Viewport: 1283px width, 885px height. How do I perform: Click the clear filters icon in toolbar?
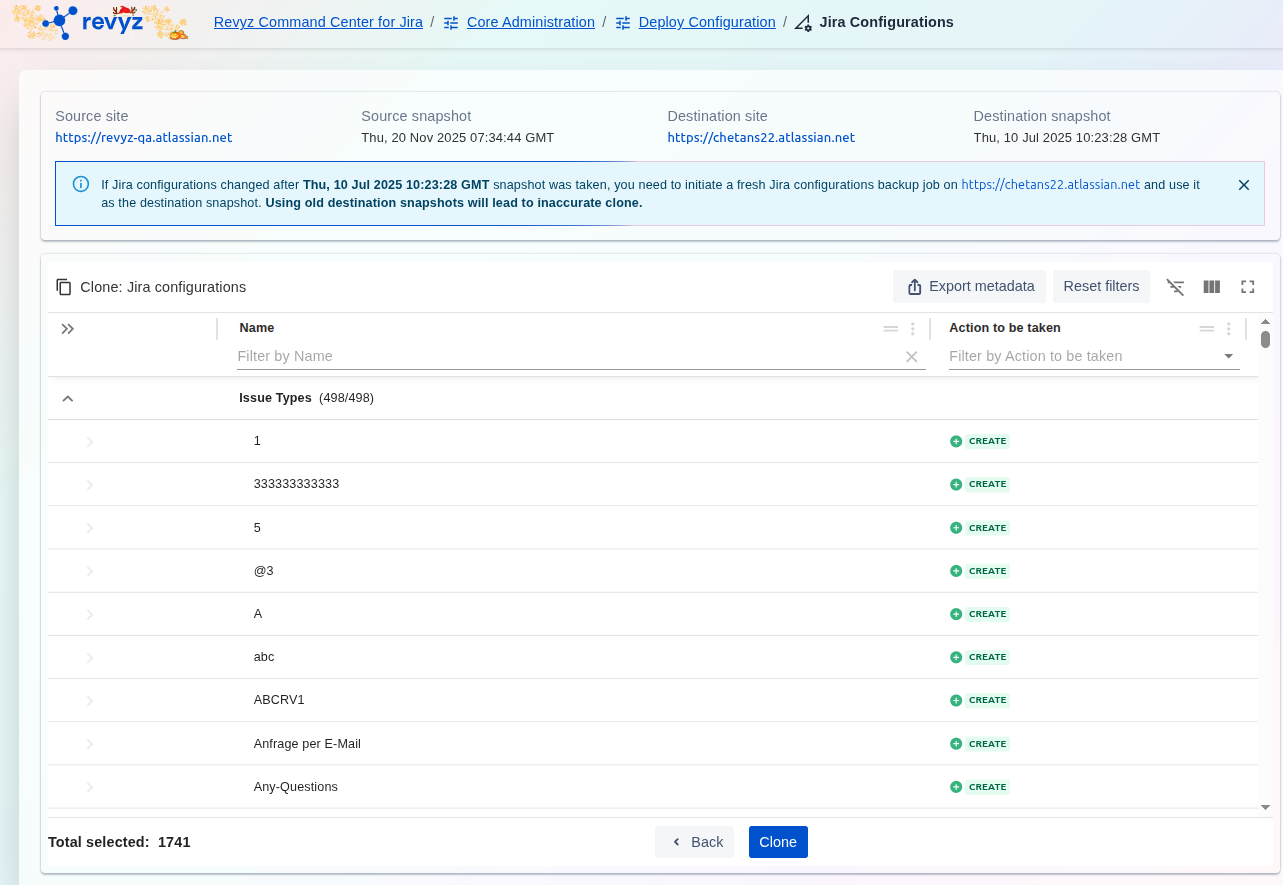tap(1175, 287)
